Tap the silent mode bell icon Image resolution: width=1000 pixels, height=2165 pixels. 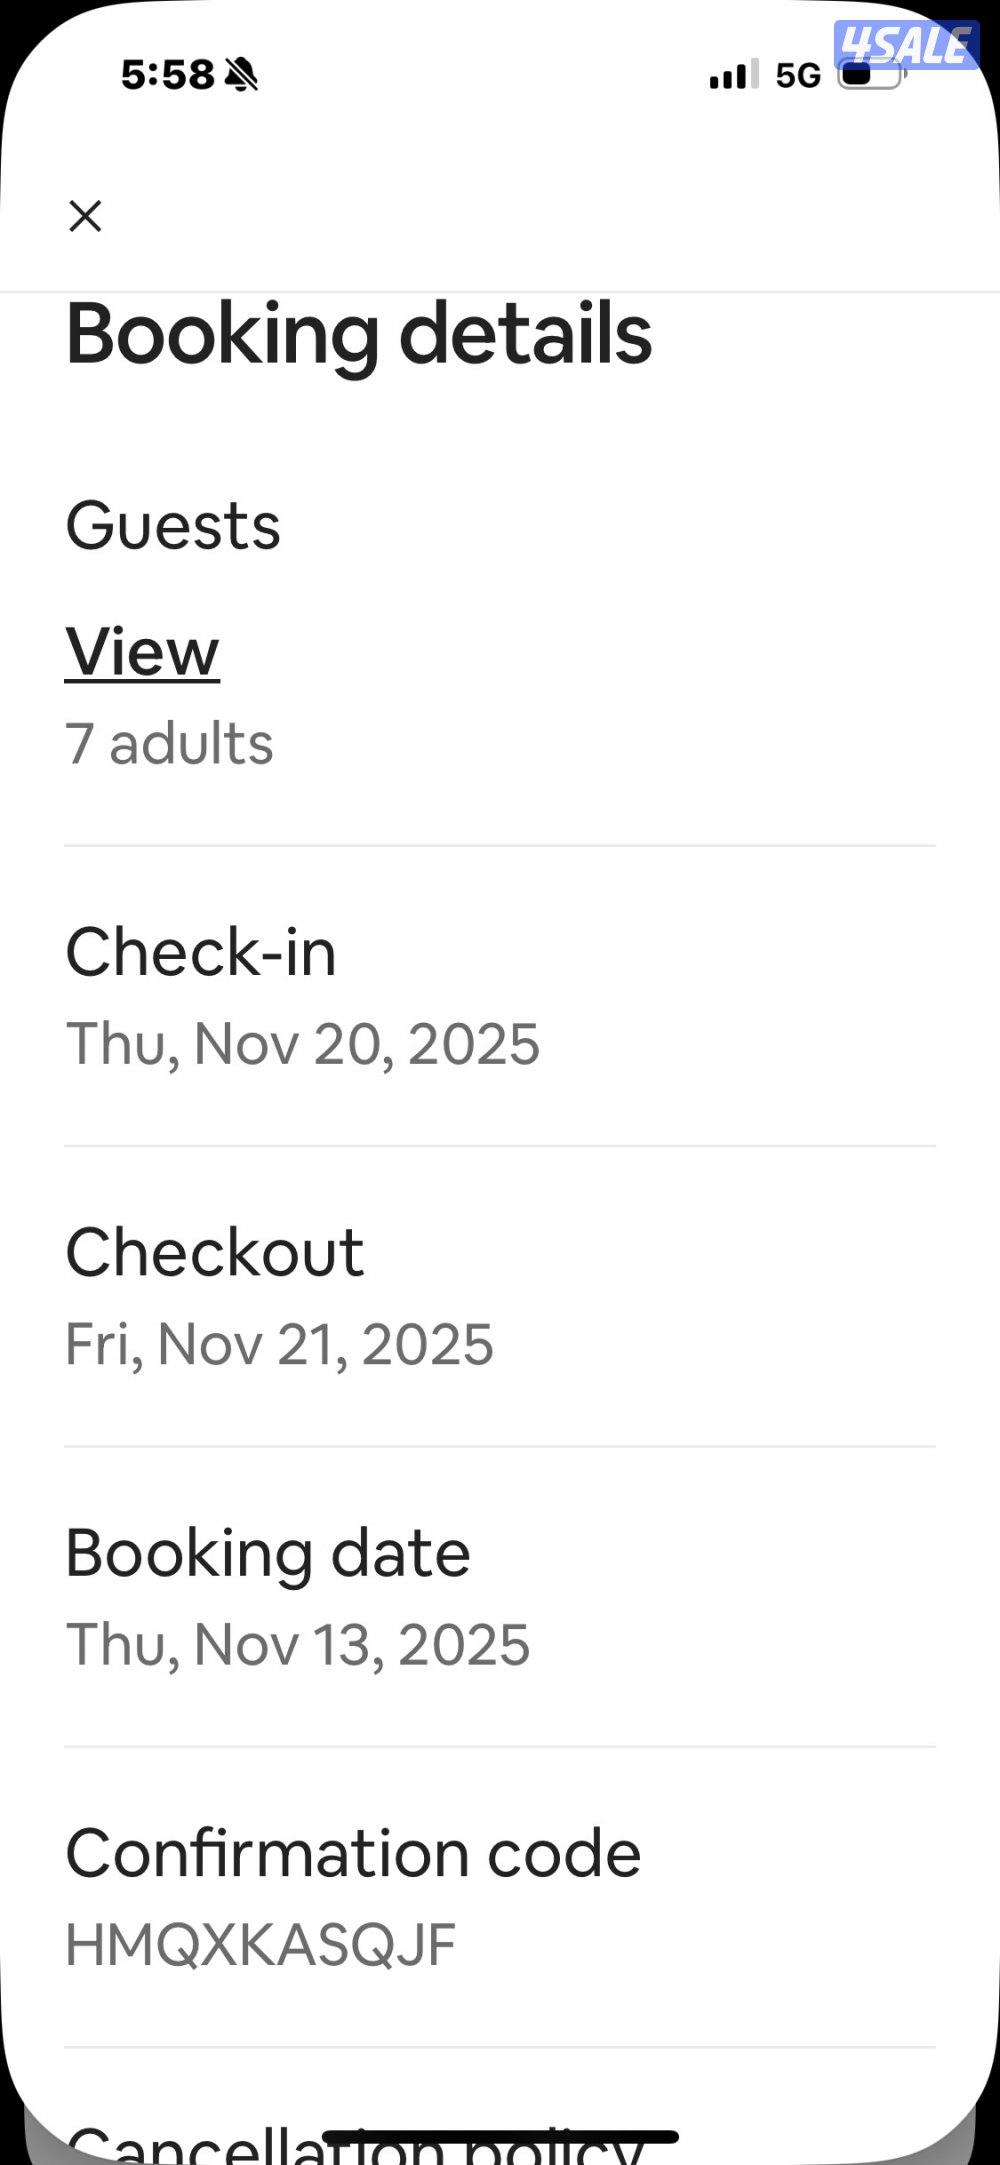point(241,74)
